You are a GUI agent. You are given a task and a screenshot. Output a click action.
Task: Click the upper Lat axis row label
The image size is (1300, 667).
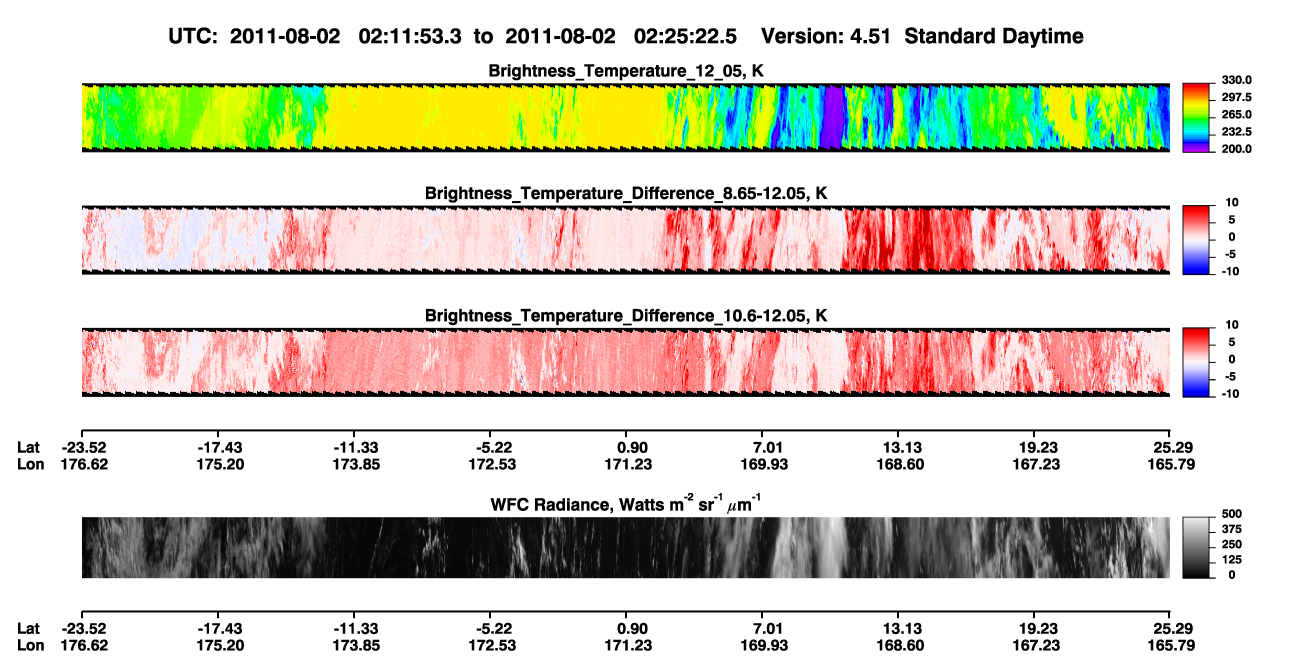(x=28, y=447)
